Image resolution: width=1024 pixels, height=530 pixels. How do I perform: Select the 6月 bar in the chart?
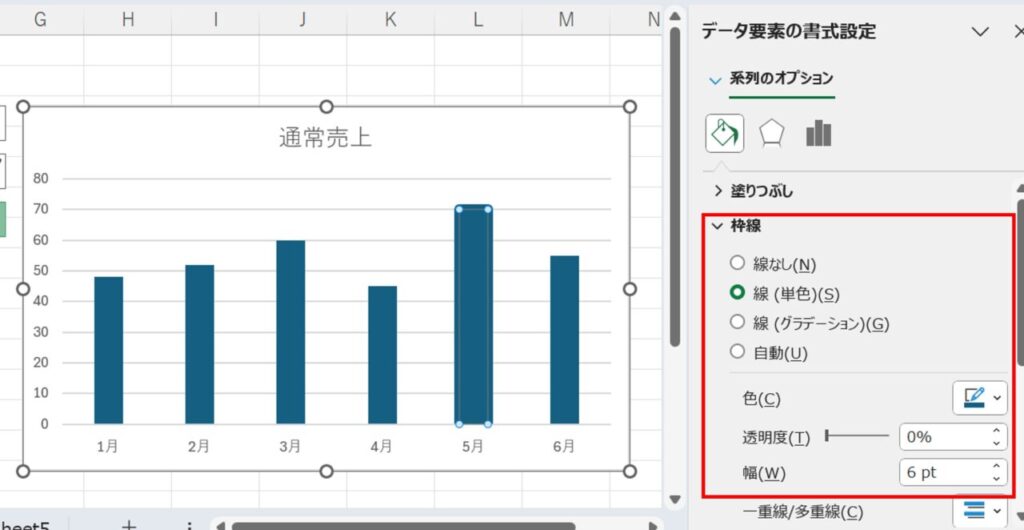point(564,339)
